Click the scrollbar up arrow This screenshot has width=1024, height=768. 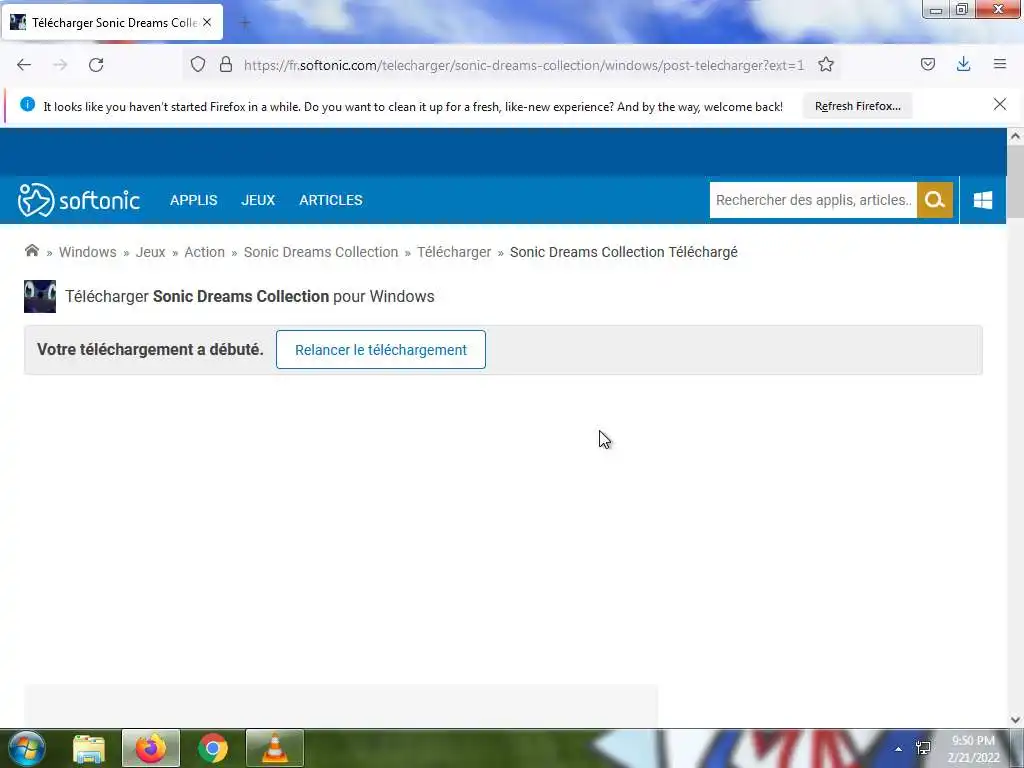click(x=1015, y=136)
